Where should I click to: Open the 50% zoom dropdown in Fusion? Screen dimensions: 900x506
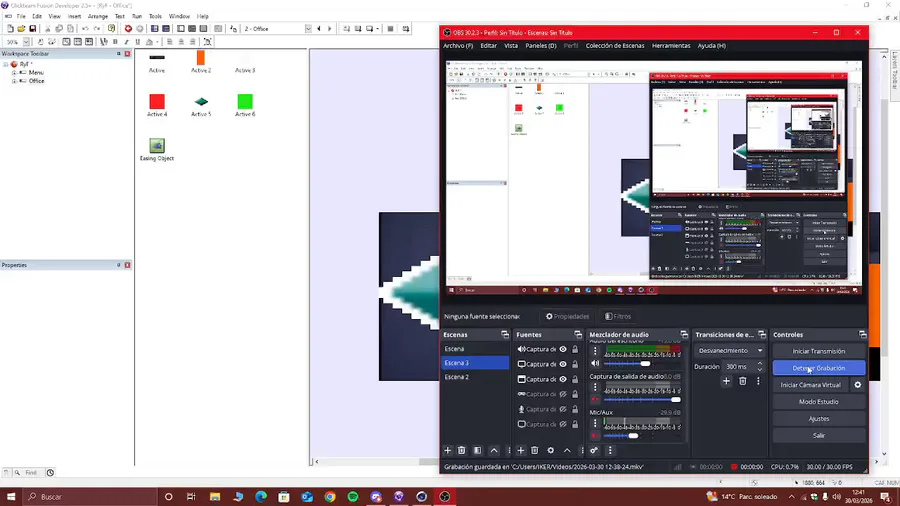(26, 42)
